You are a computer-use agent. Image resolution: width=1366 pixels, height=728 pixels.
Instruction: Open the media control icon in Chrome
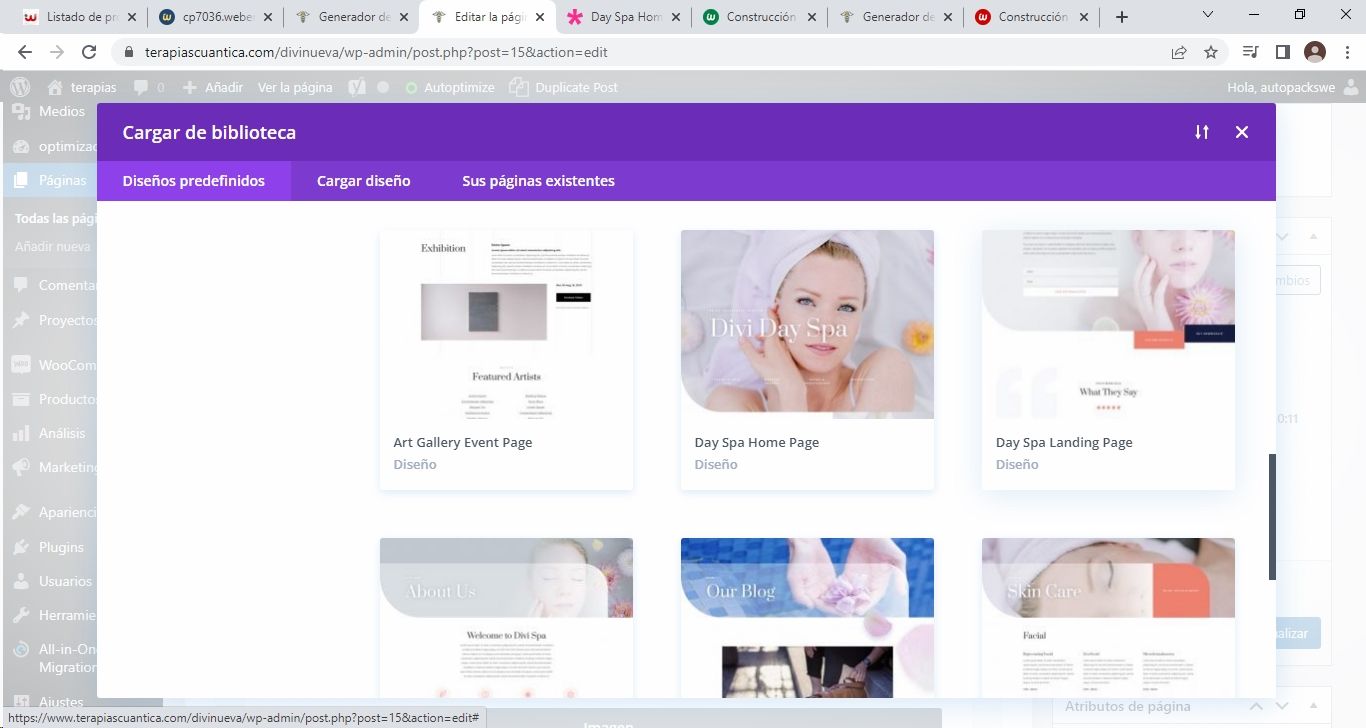pos(1250,52)
